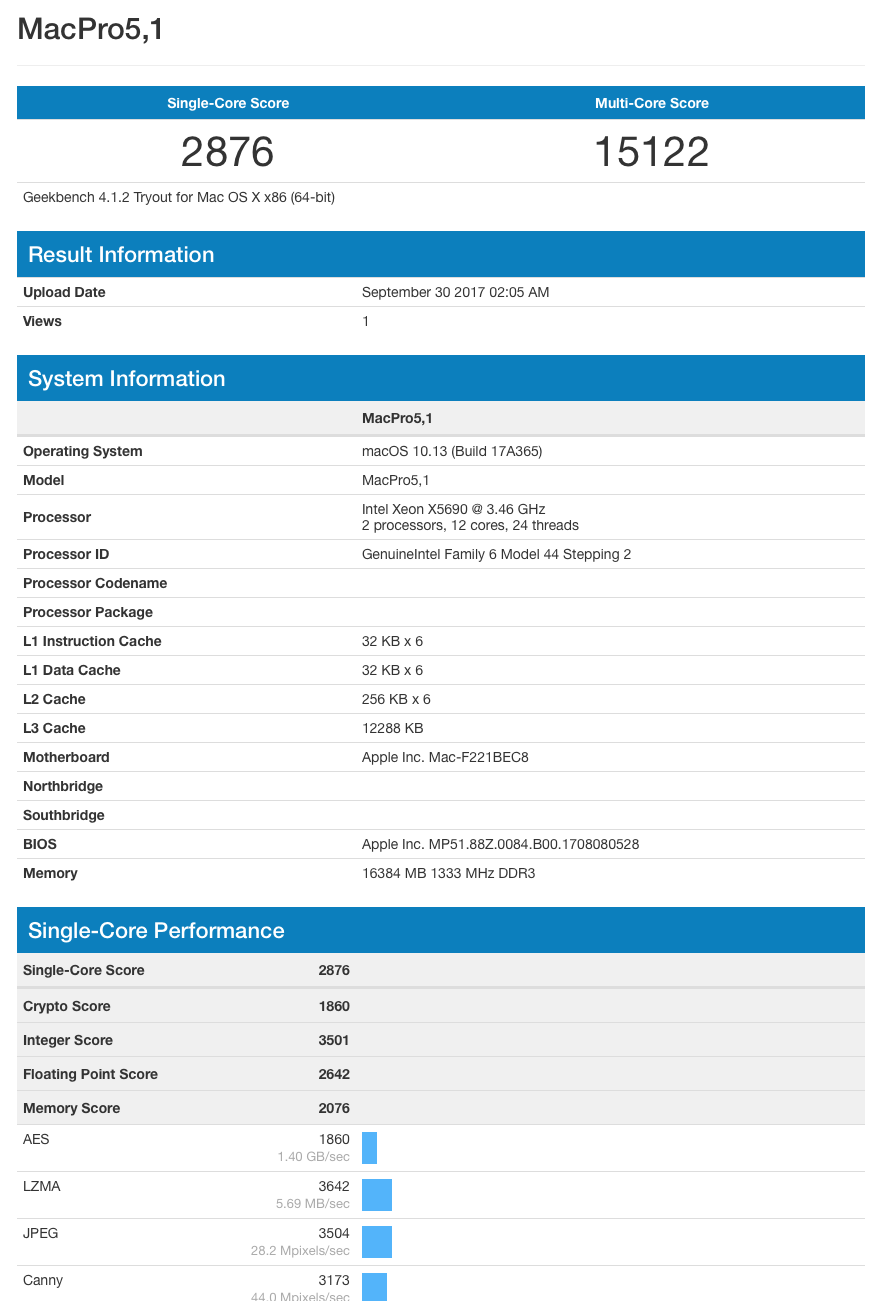The image size is (877, 1301).
Task: Click the Processor Codename label
Action: click(95, 583)
